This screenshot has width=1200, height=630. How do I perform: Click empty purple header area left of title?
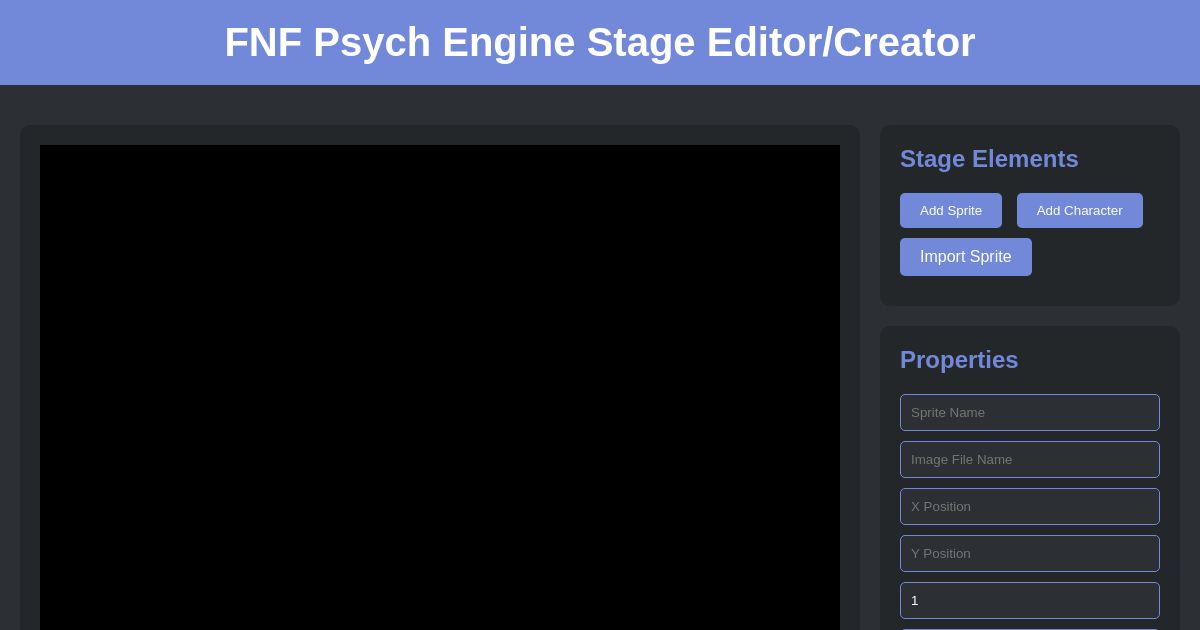100,42
